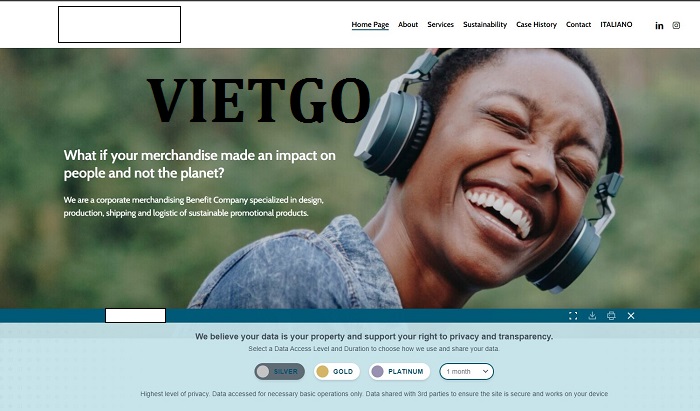Go to the Home Page menu item

pyautogui.click(x=370, y=25)
